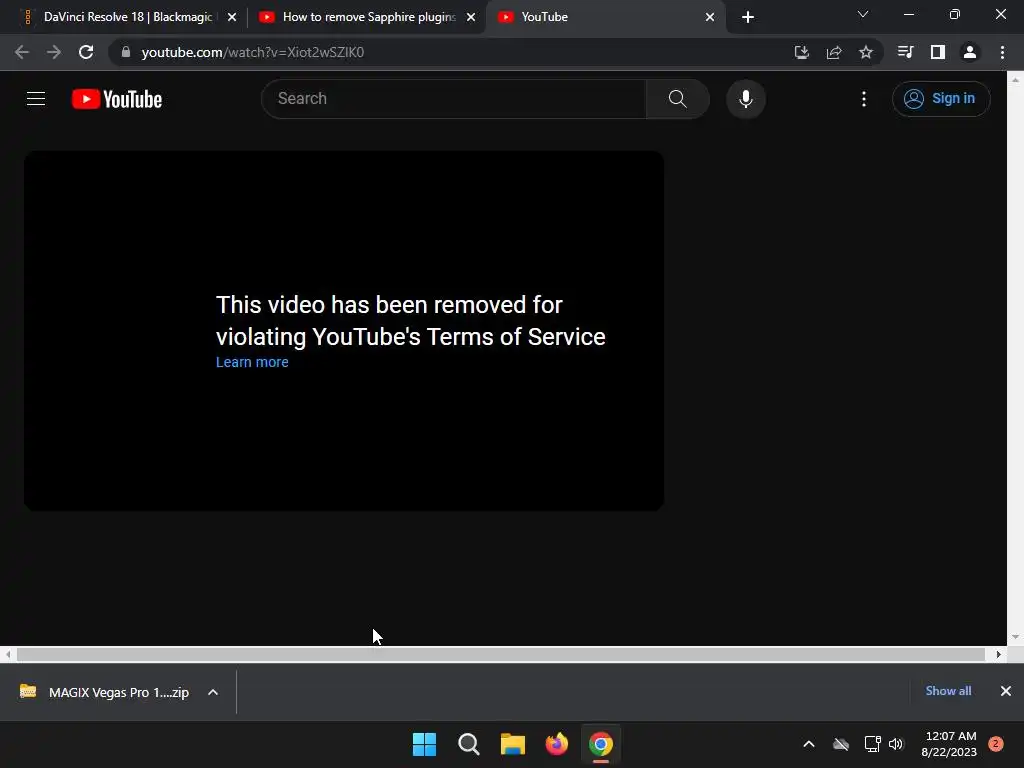Select the active YouTube tab
This screenshot has height=768, width=1024.
[604, 17]
